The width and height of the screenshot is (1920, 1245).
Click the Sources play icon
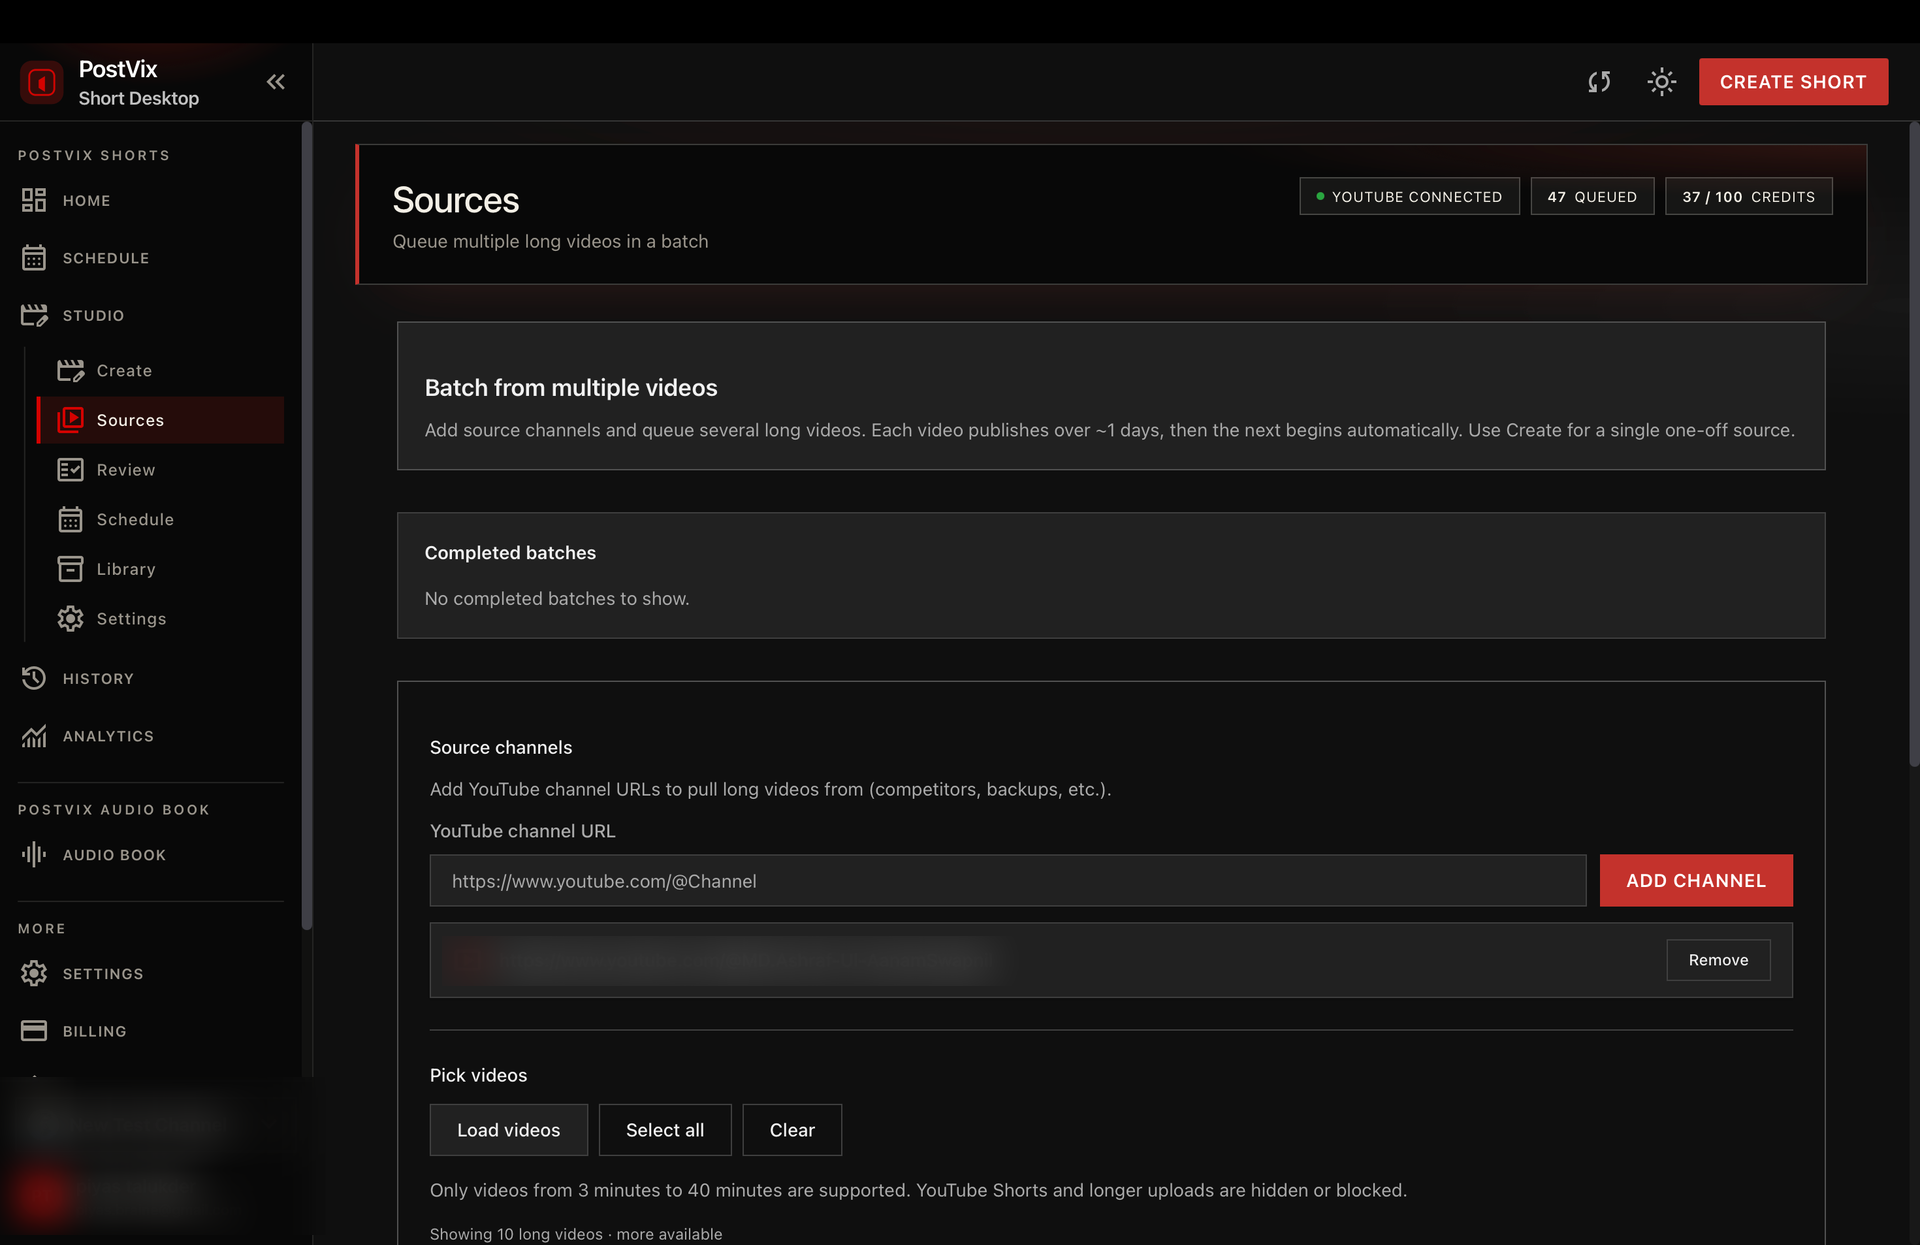[x=70, y=420]
